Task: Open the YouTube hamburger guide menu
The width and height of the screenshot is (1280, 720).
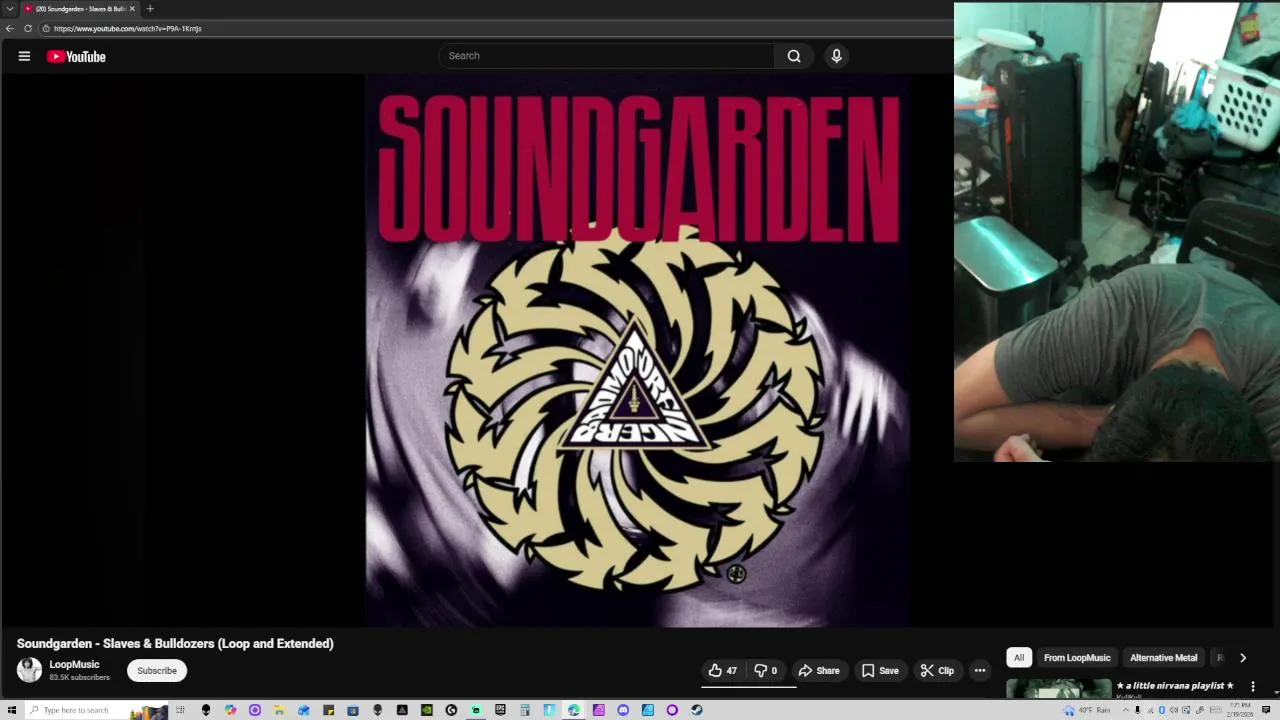Action: (x=24, y=56)
